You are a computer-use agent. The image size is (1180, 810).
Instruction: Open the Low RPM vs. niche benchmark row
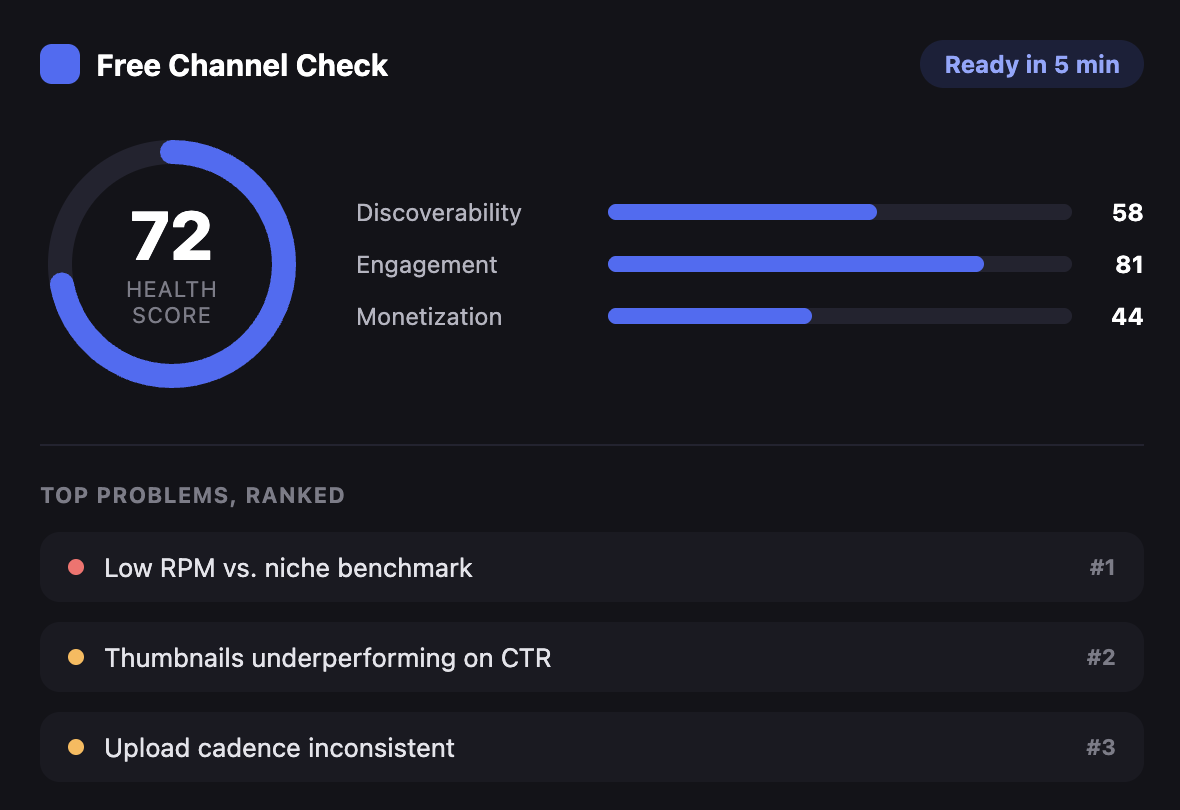(x=592, y=567)
